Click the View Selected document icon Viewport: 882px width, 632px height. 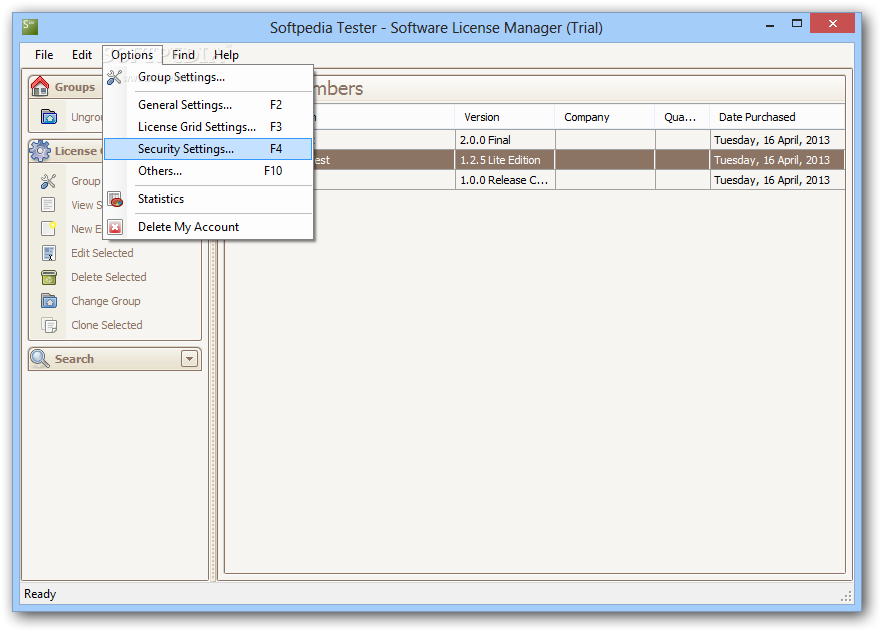click(x=48, y=205)
